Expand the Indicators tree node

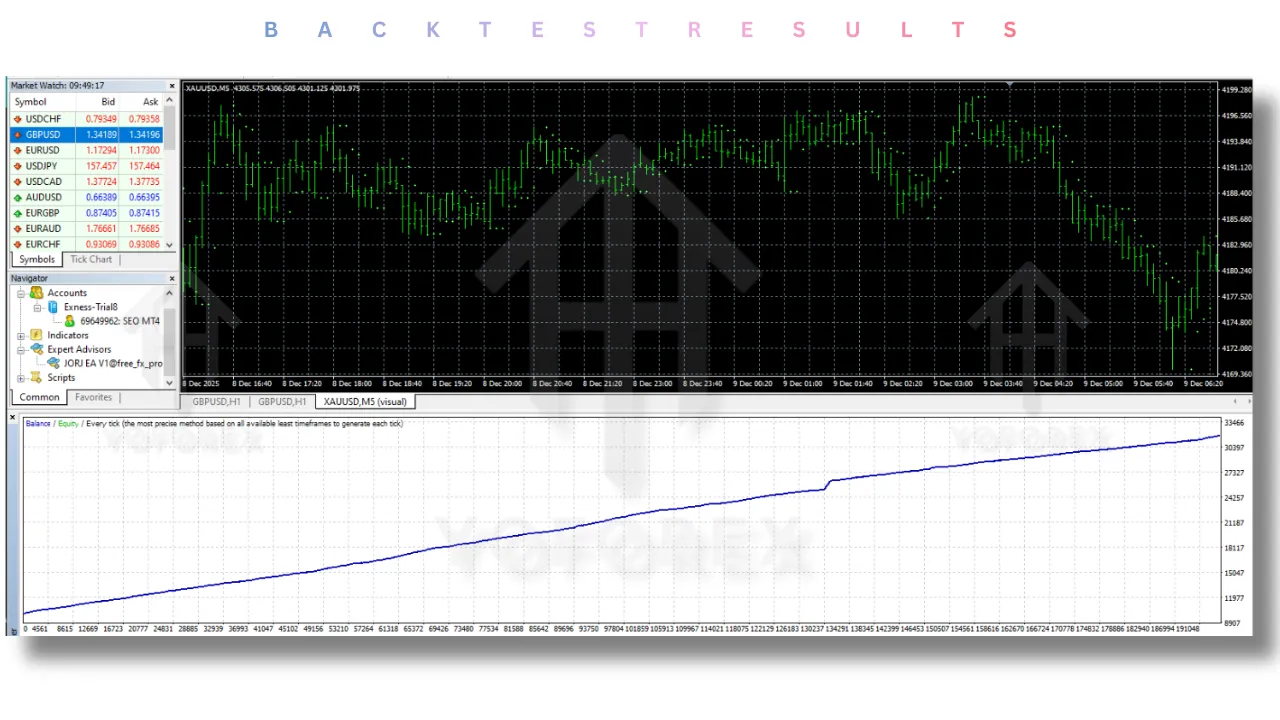coord(21,336)
